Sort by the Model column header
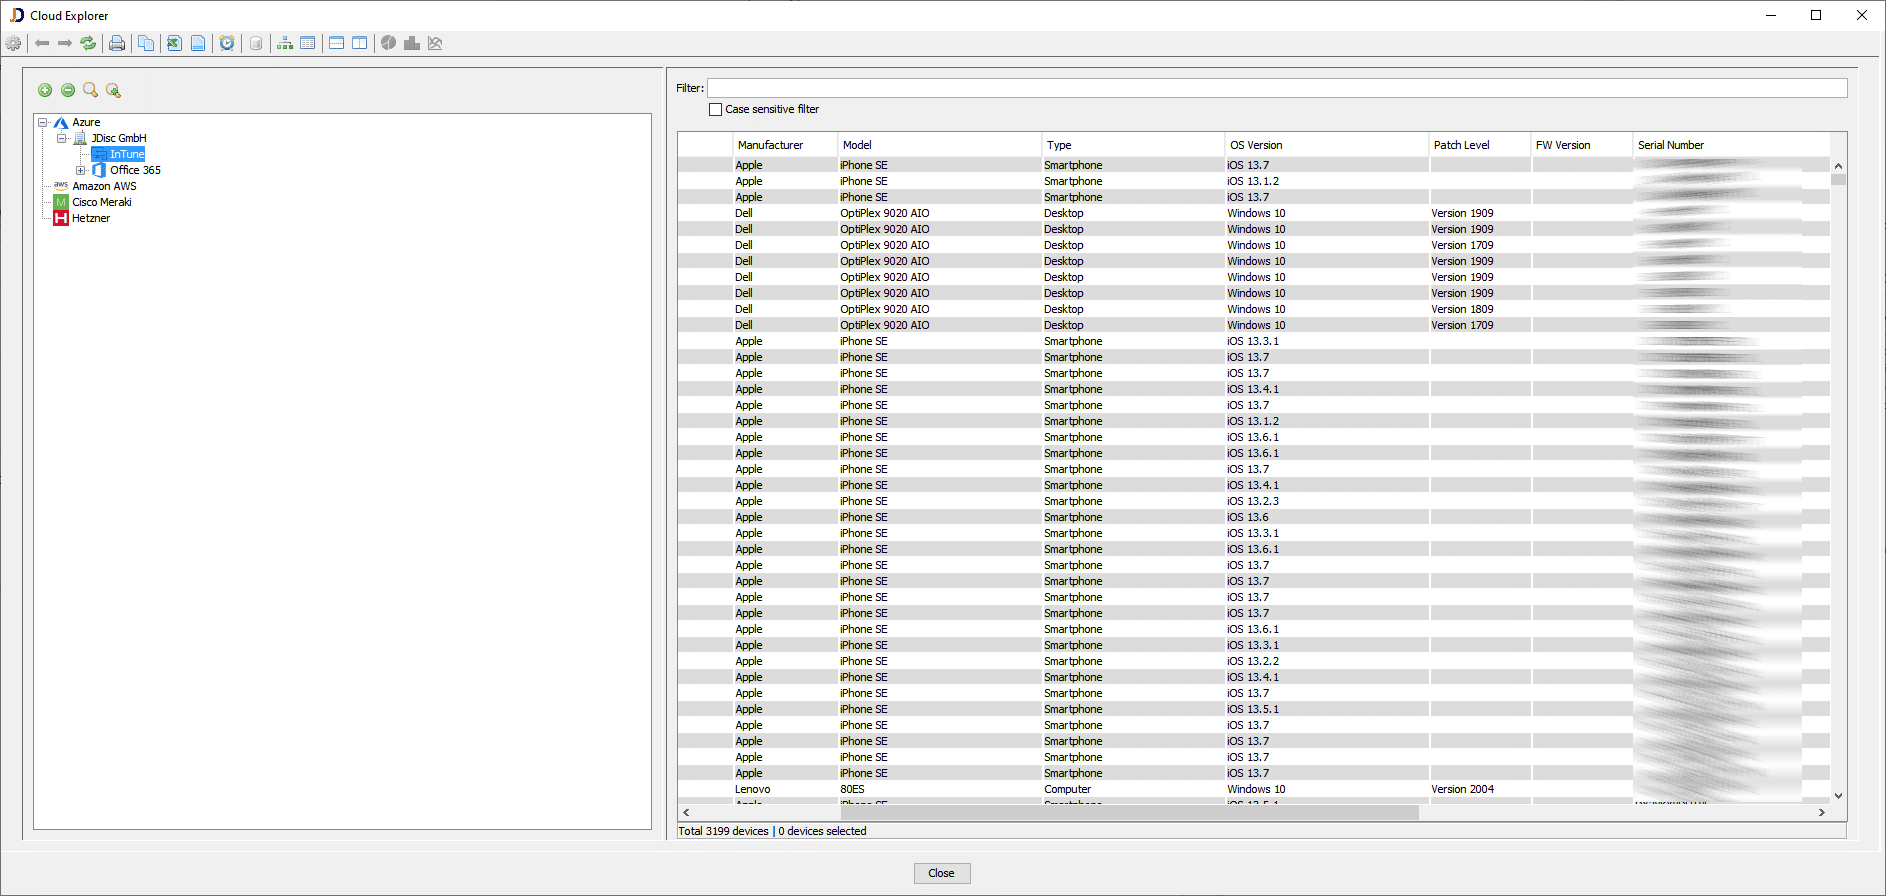 (939, 145)
